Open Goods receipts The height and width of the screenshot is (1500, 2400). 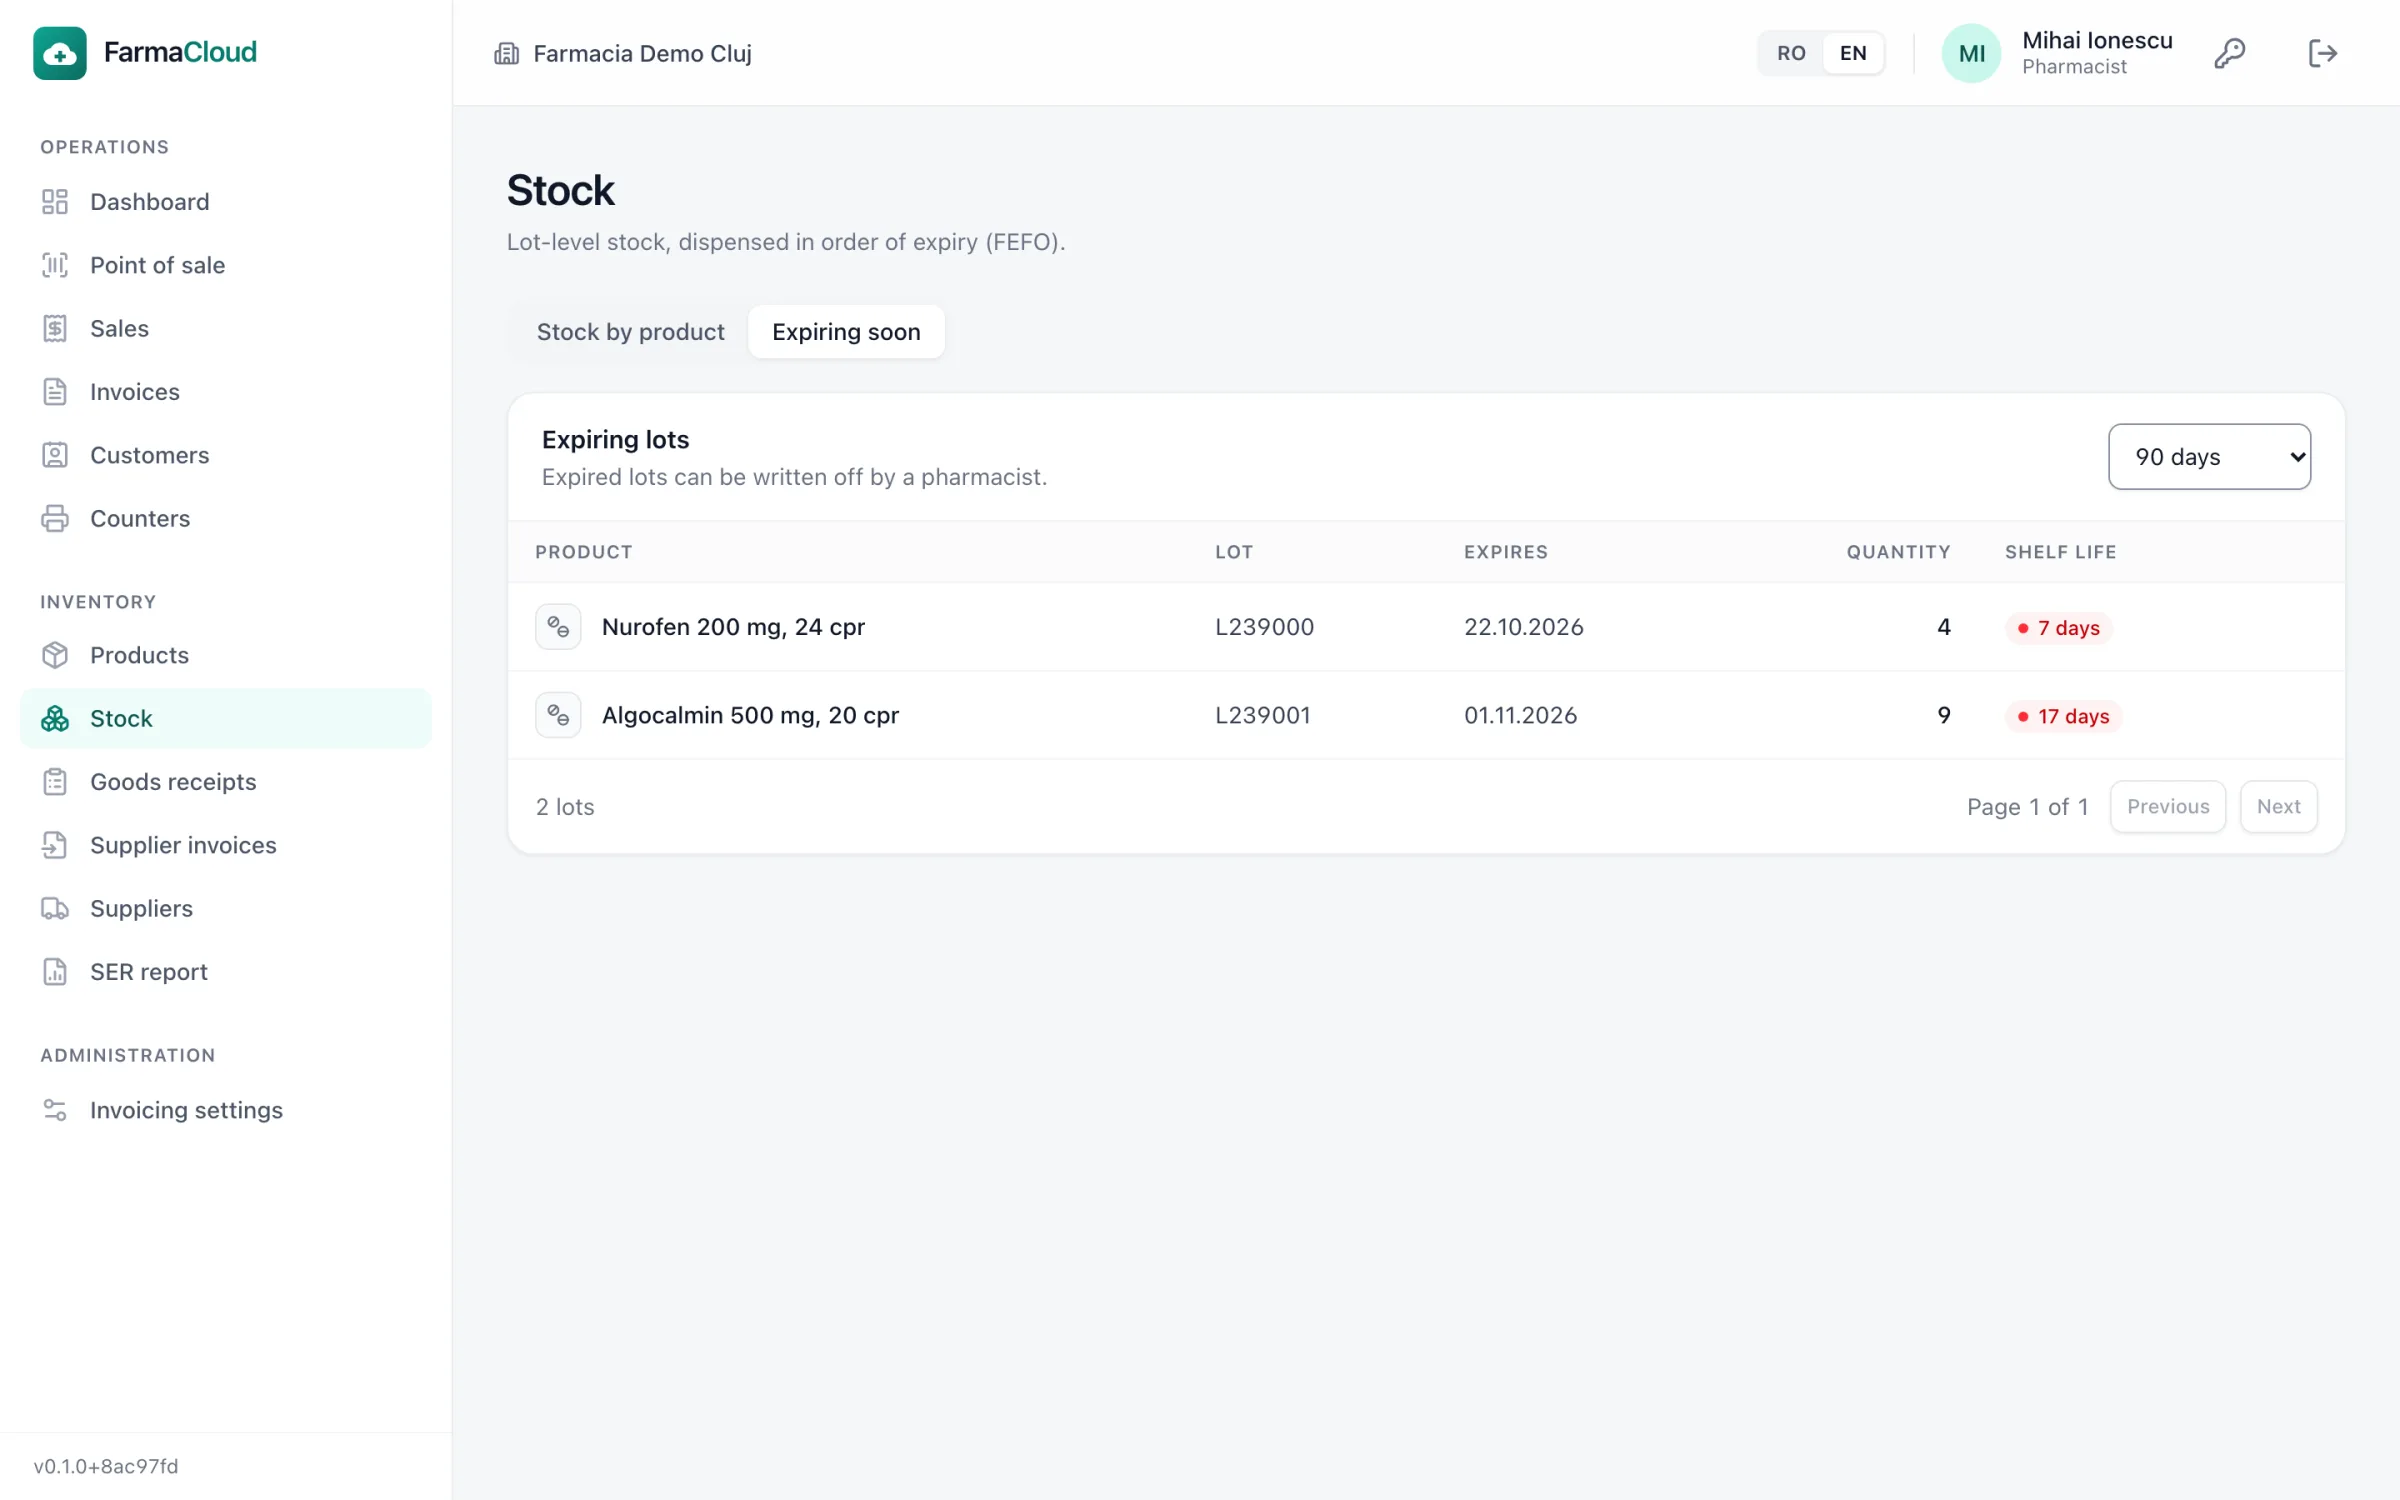pyautogui.click(x=226, y=782)
